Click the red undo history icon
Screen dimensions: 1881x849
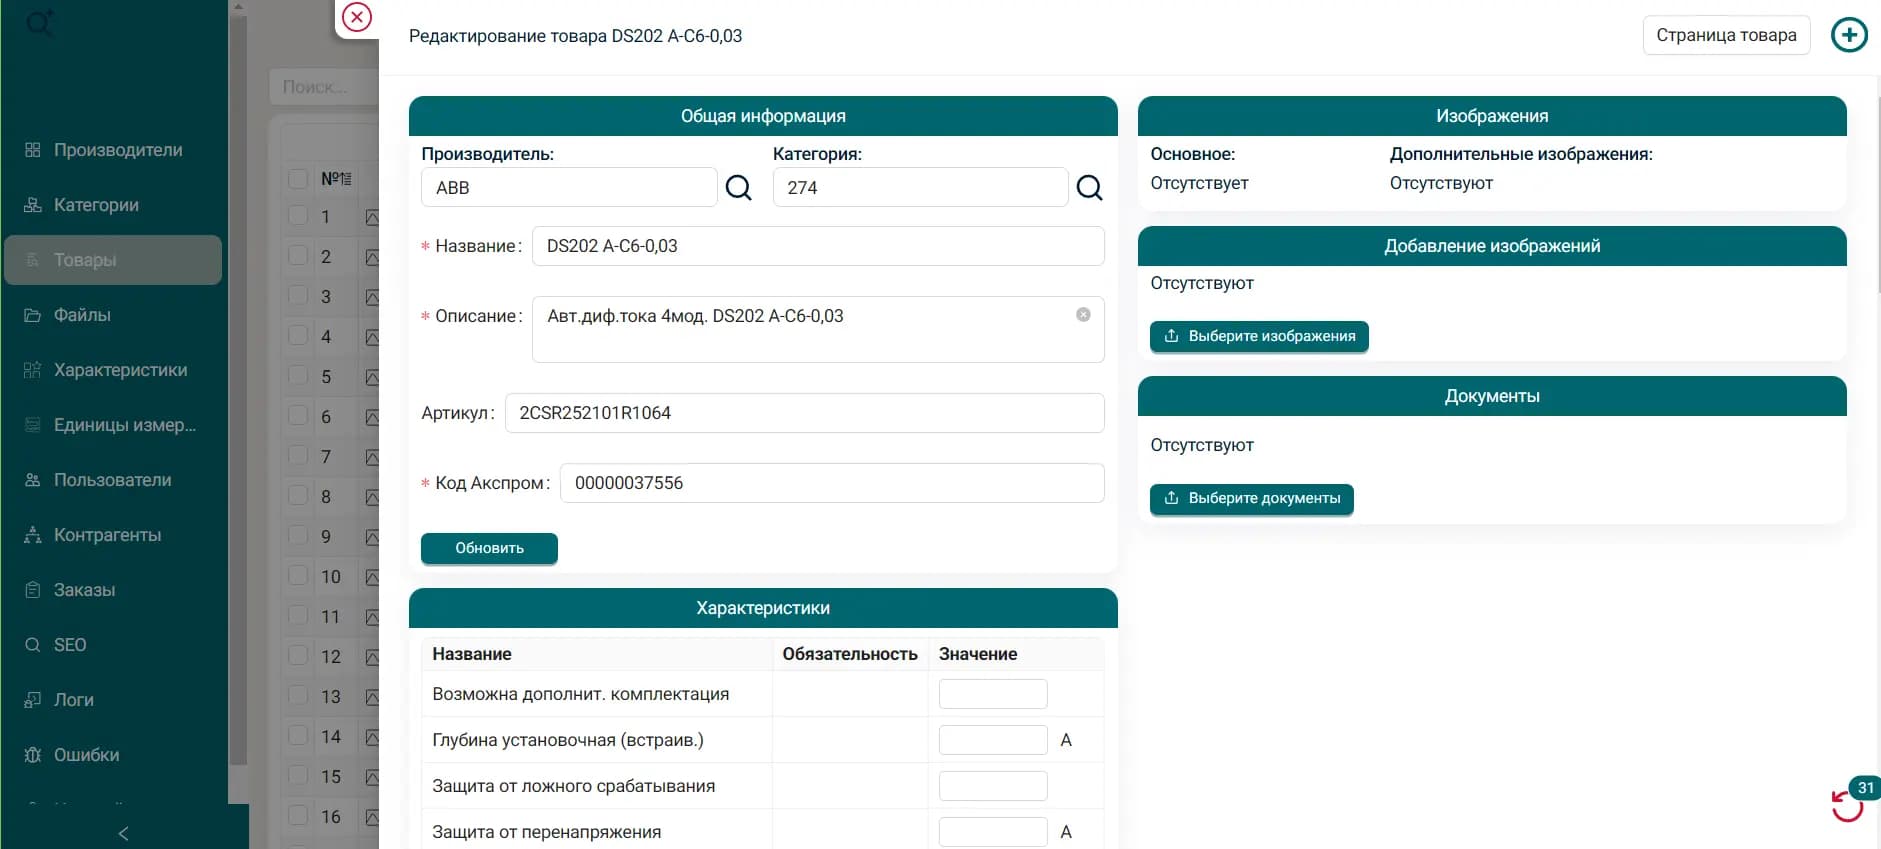(x=1846, y=805)
